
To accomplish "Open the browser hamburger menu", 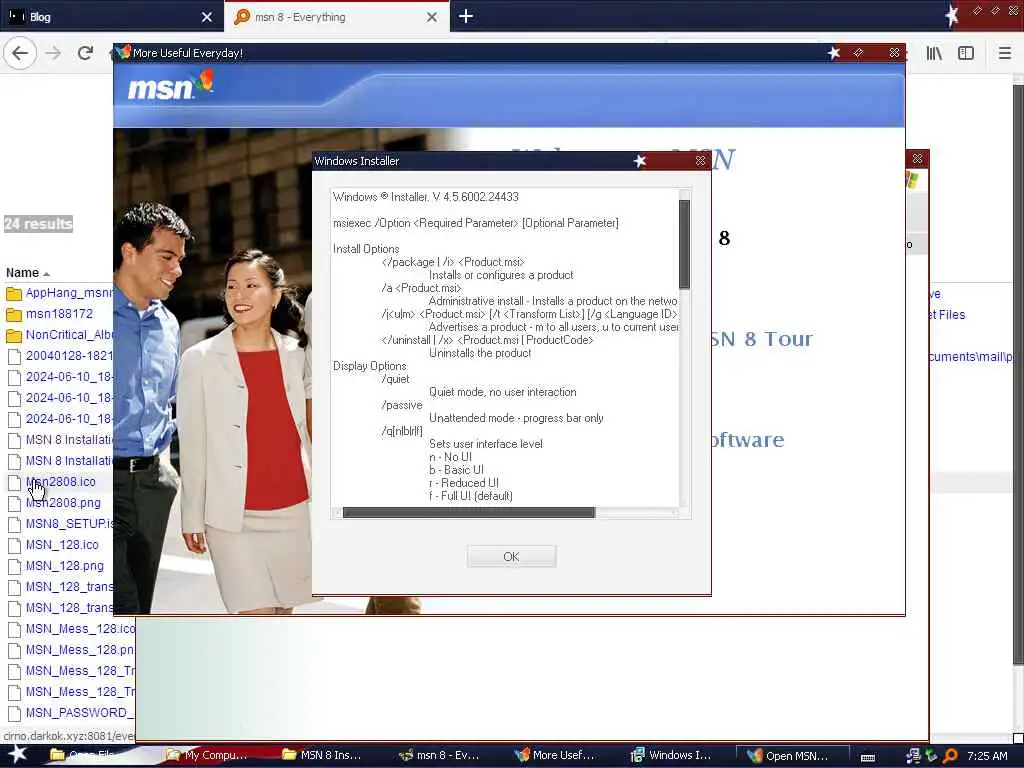I will coord(1005,53).
